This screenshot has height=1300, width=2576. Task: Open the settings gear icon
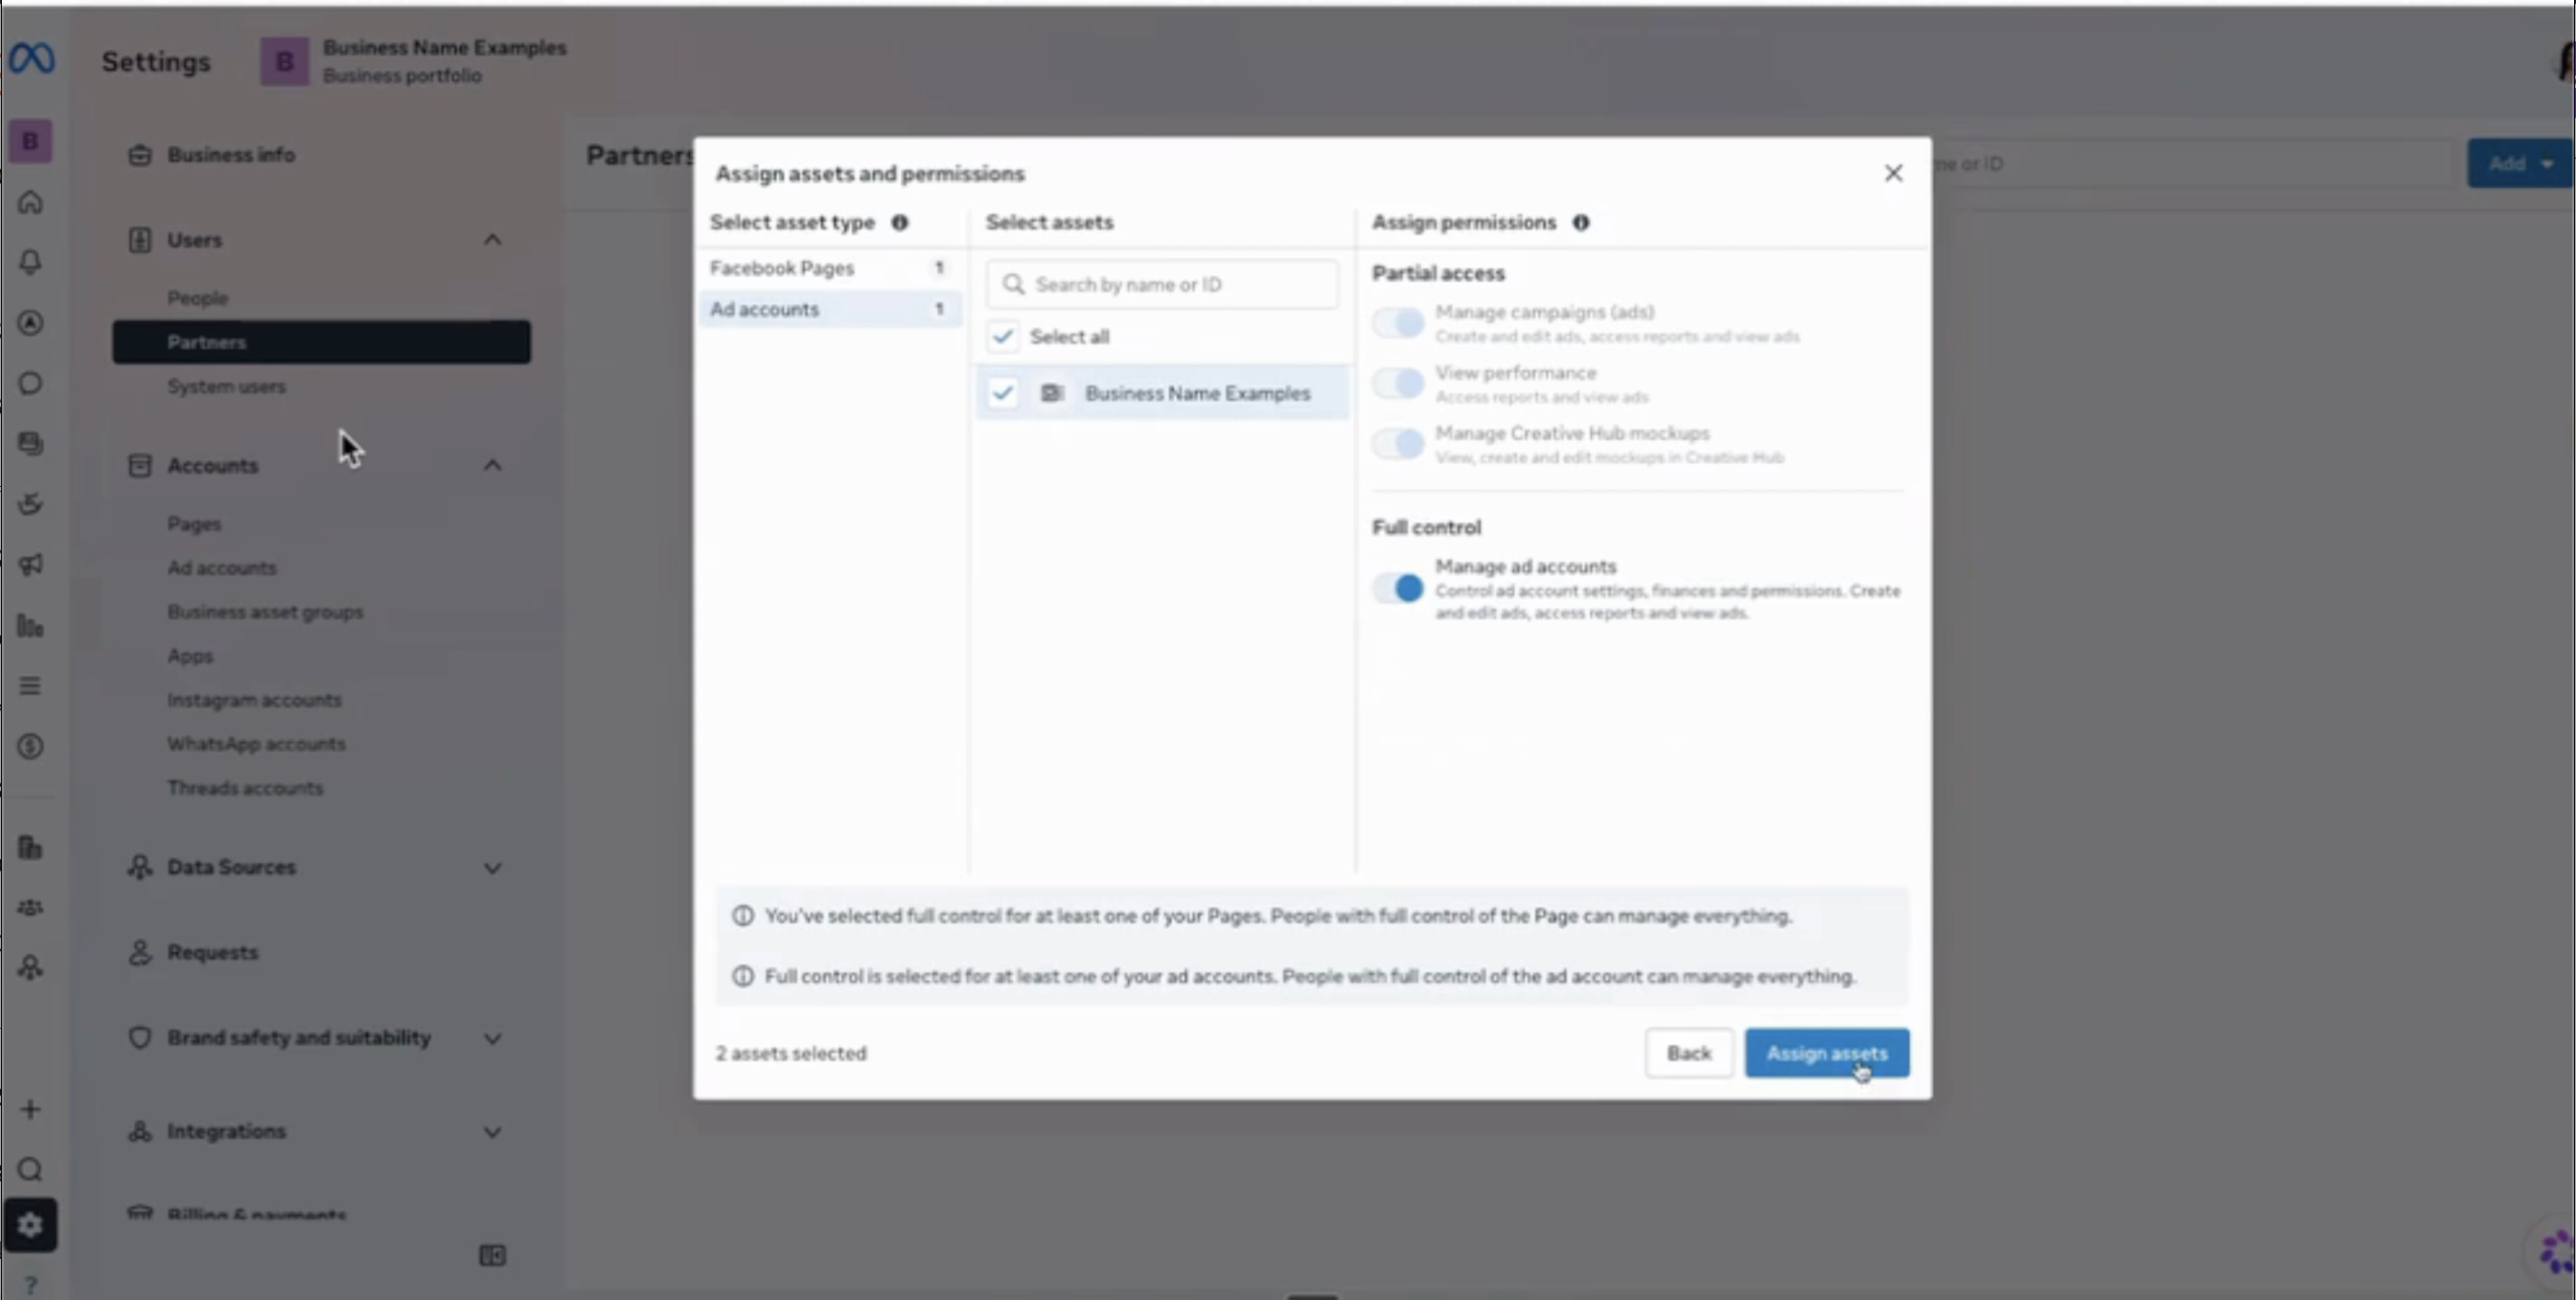pyautogui.click(x=30, y=1225)
